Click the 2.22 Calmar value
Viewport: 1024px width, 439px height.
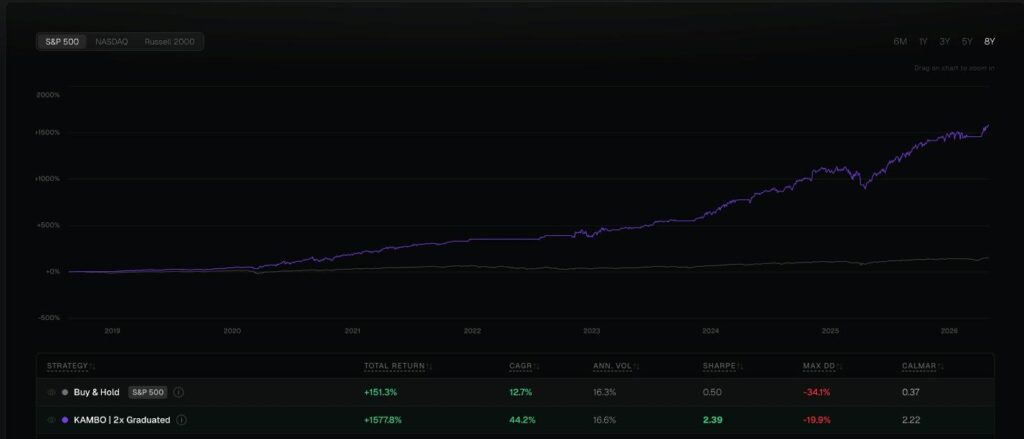911,420
